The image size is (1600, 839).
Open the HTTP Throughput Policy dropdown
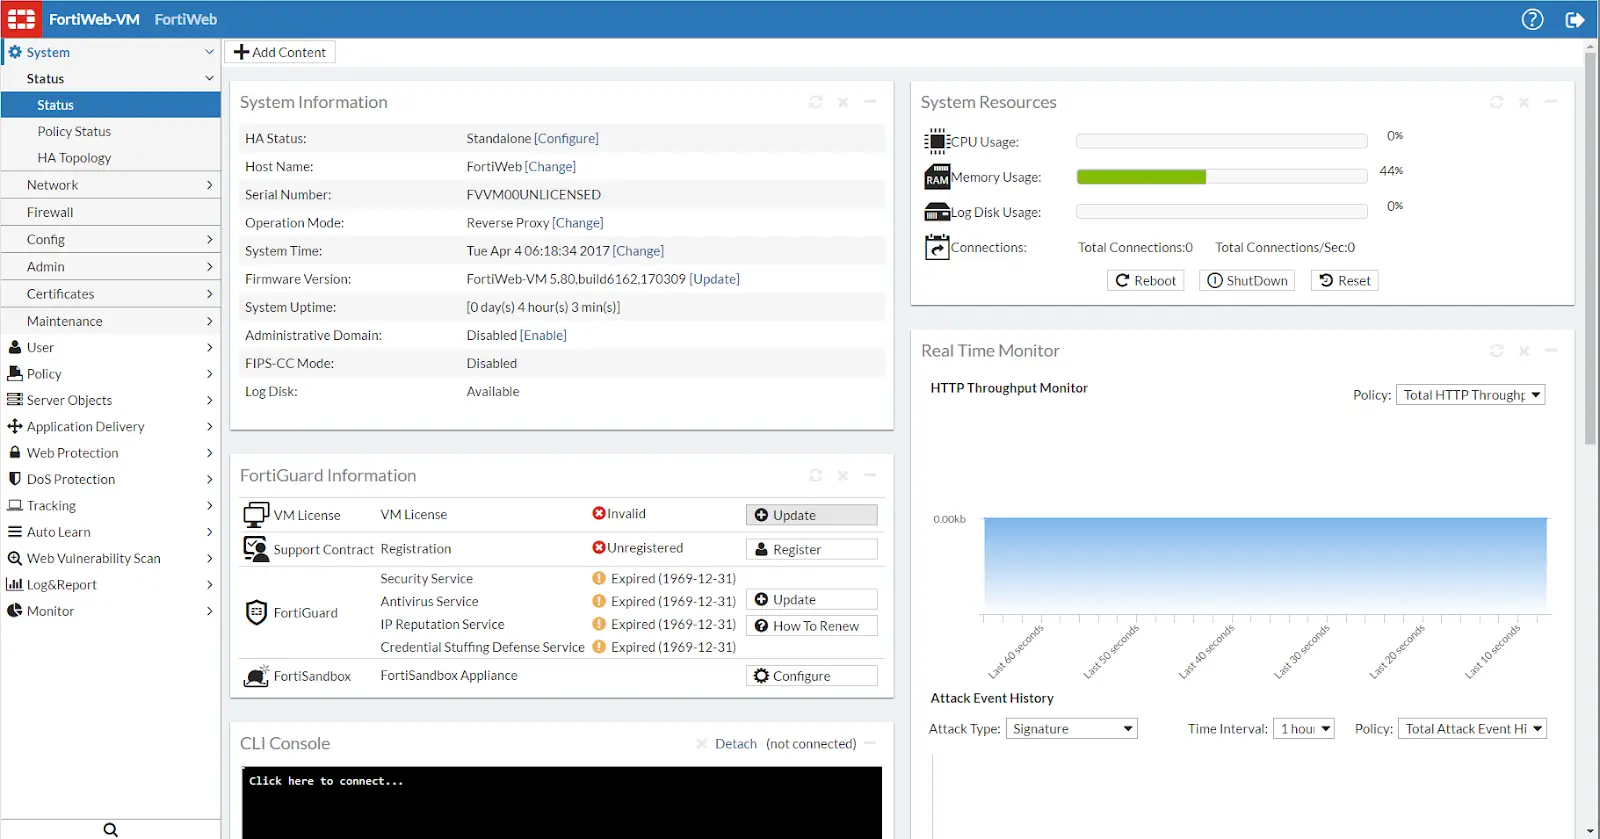click(1470, 395)
